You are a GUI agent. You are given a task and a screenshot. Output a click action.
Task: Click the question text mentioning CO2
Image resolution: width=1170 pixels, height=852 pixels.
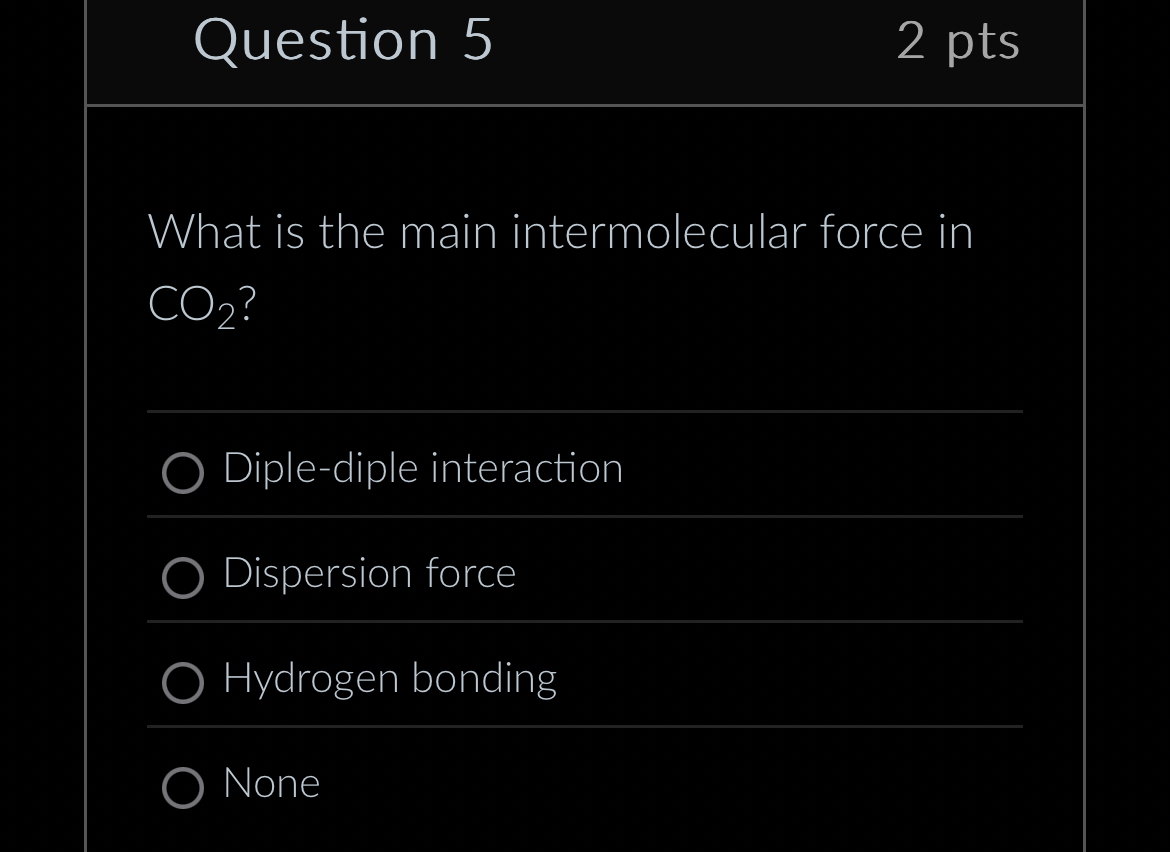(560, 232)
